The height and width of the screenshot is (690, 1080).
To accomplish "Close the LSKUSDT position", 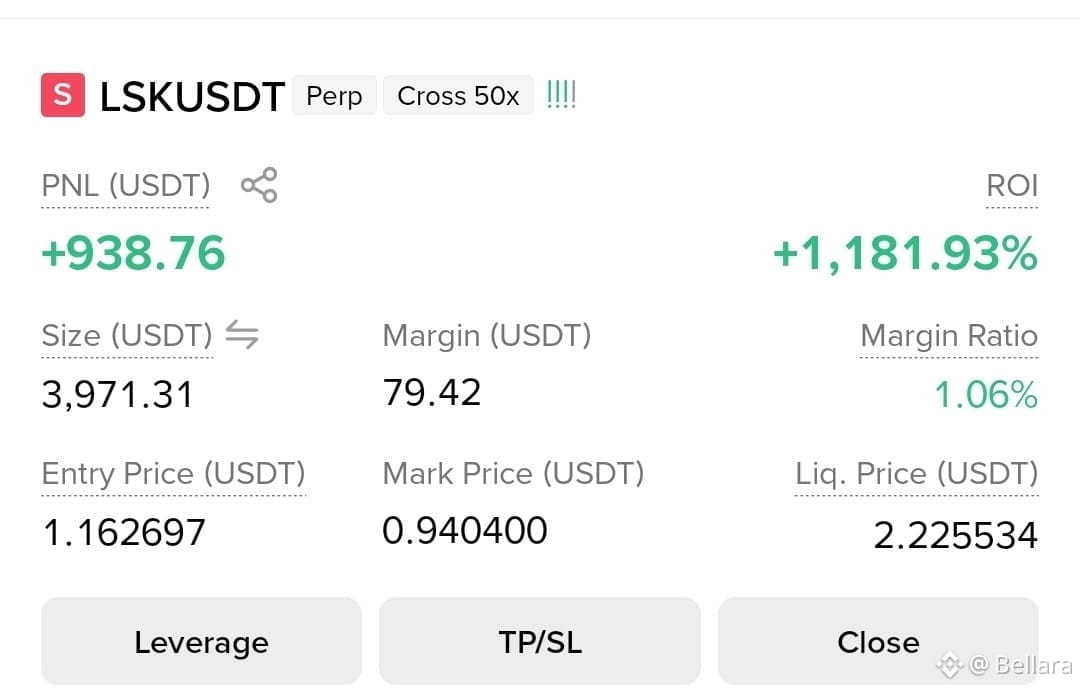I will tap(878, 641).
